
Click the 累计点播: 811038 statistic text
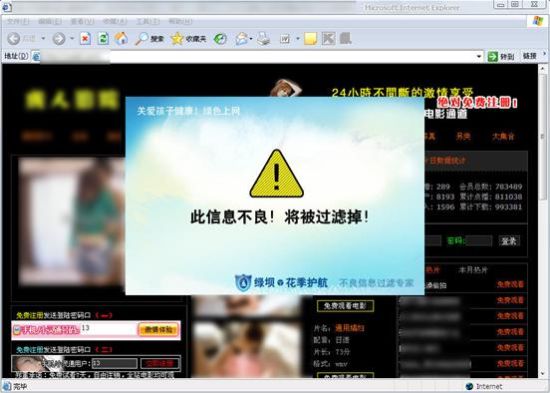coord(491,197)
